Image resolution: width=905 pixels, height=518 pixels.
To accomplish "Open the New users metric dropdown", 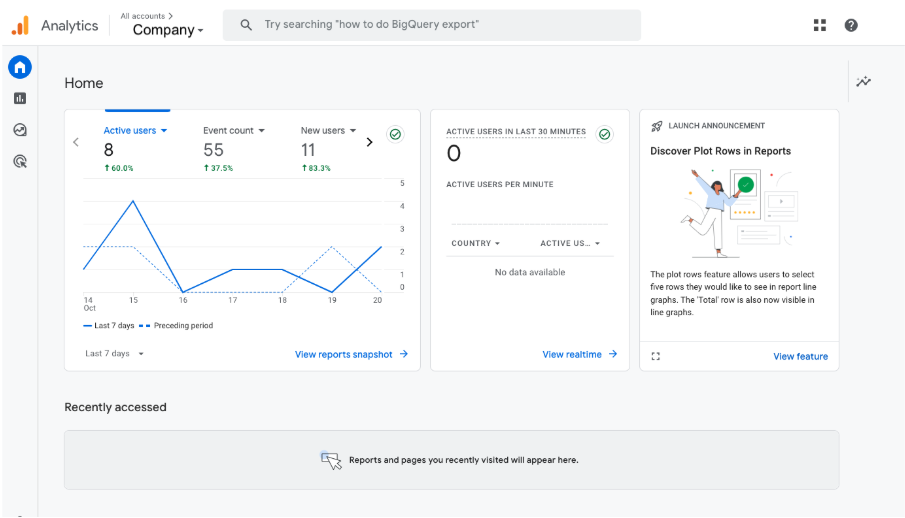I will (328, 131).
